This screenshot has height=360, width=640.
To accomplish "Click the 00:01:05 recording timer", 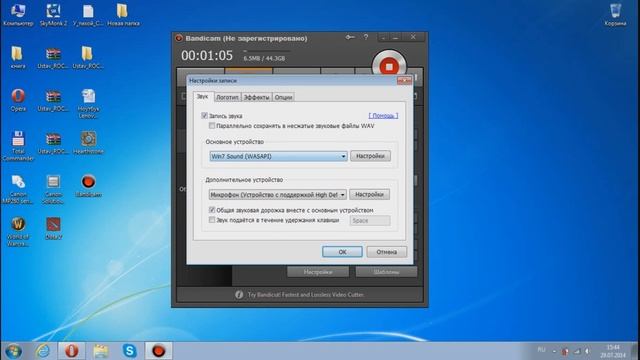I will click(207, 56).
